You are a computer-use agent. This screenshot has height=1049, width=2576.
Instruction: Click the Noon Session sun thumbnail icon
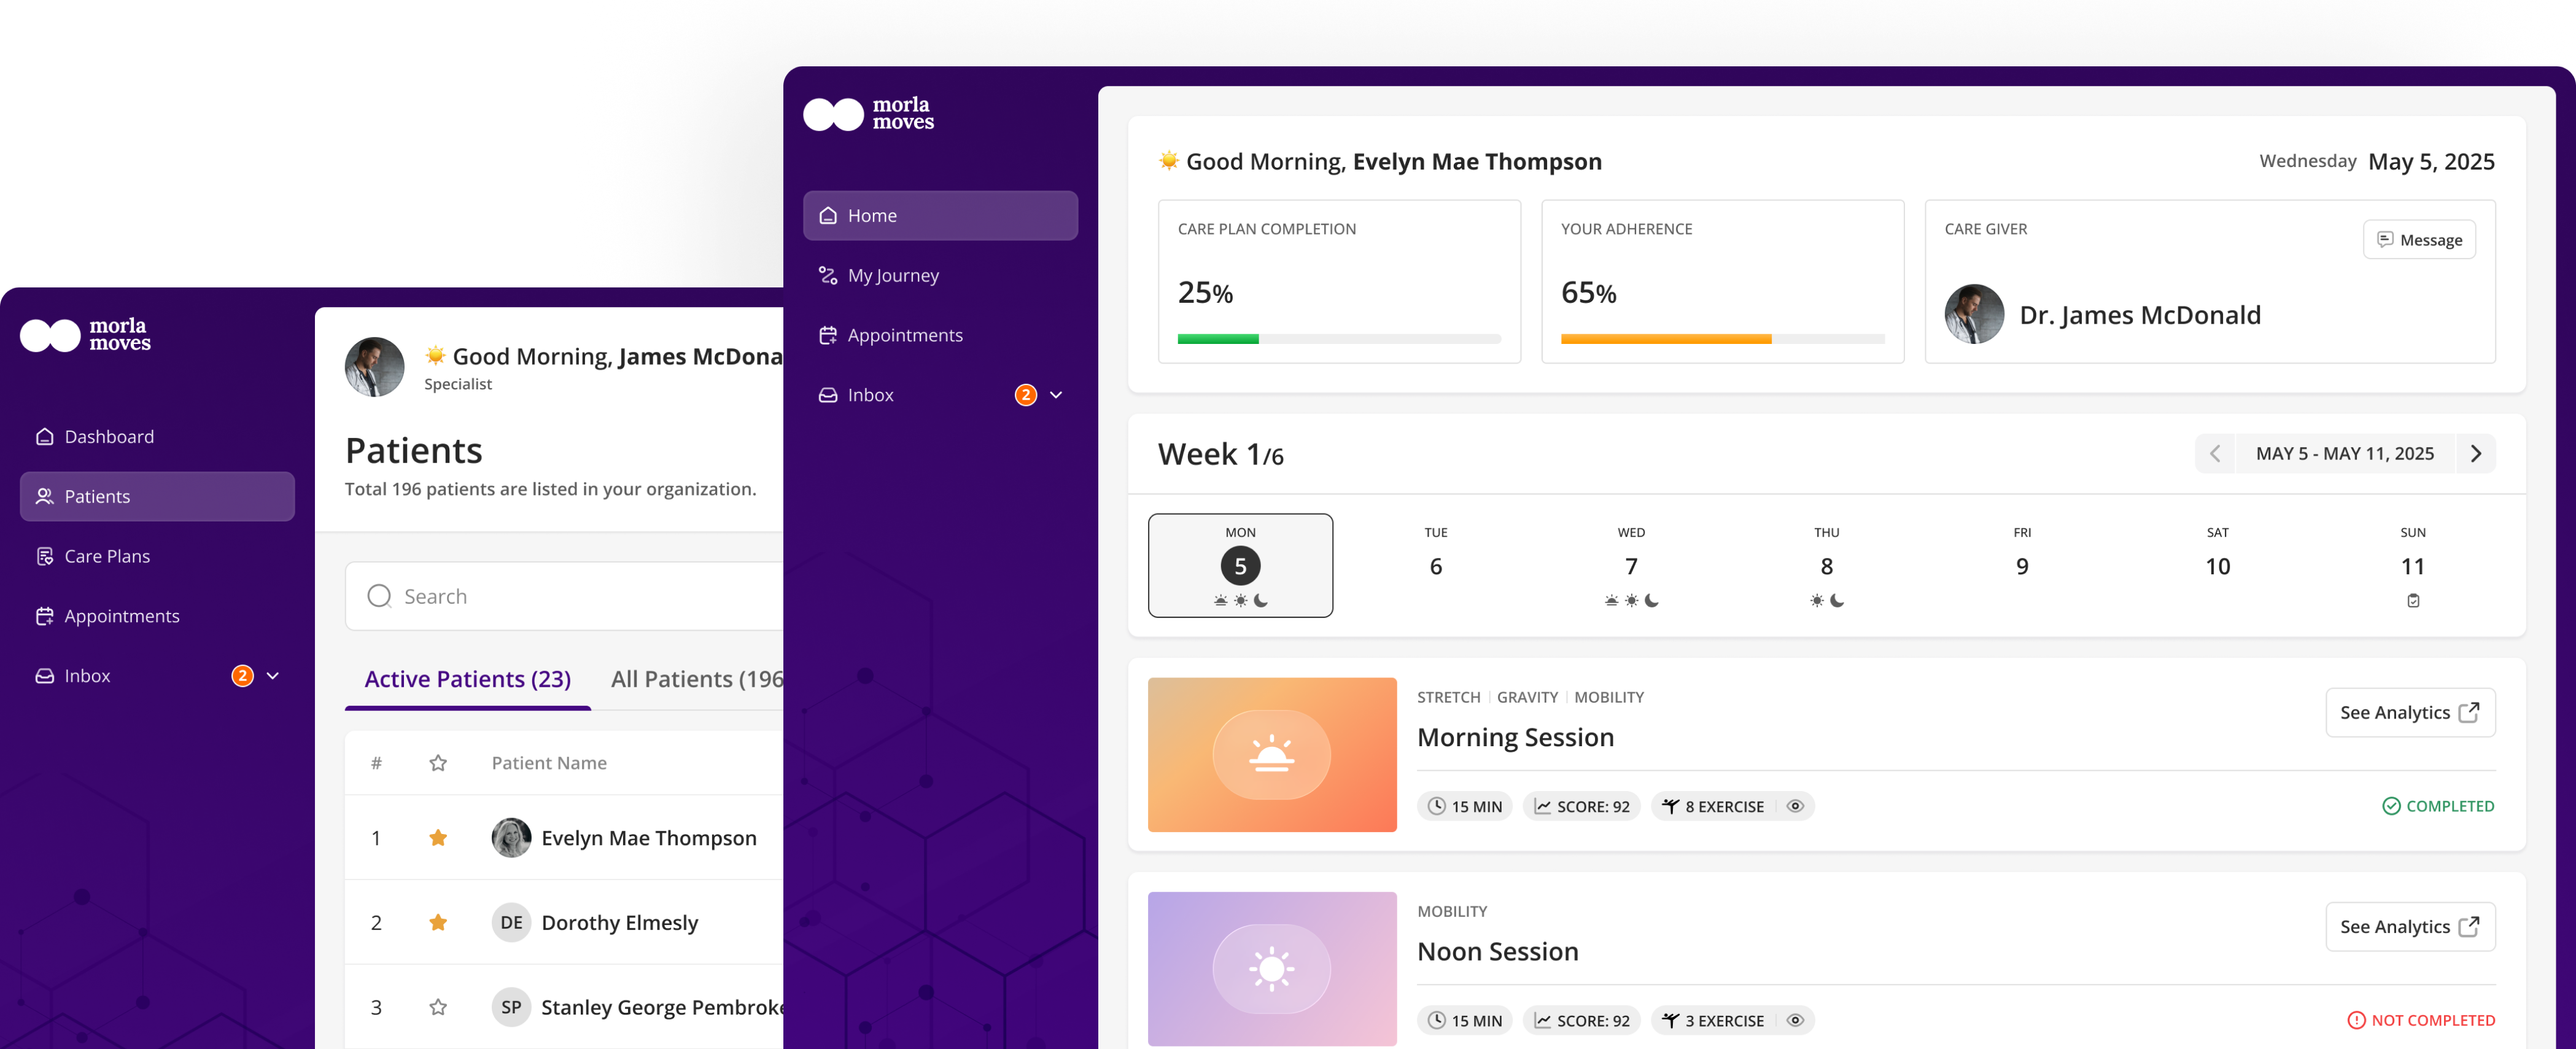coord(1271,968)
